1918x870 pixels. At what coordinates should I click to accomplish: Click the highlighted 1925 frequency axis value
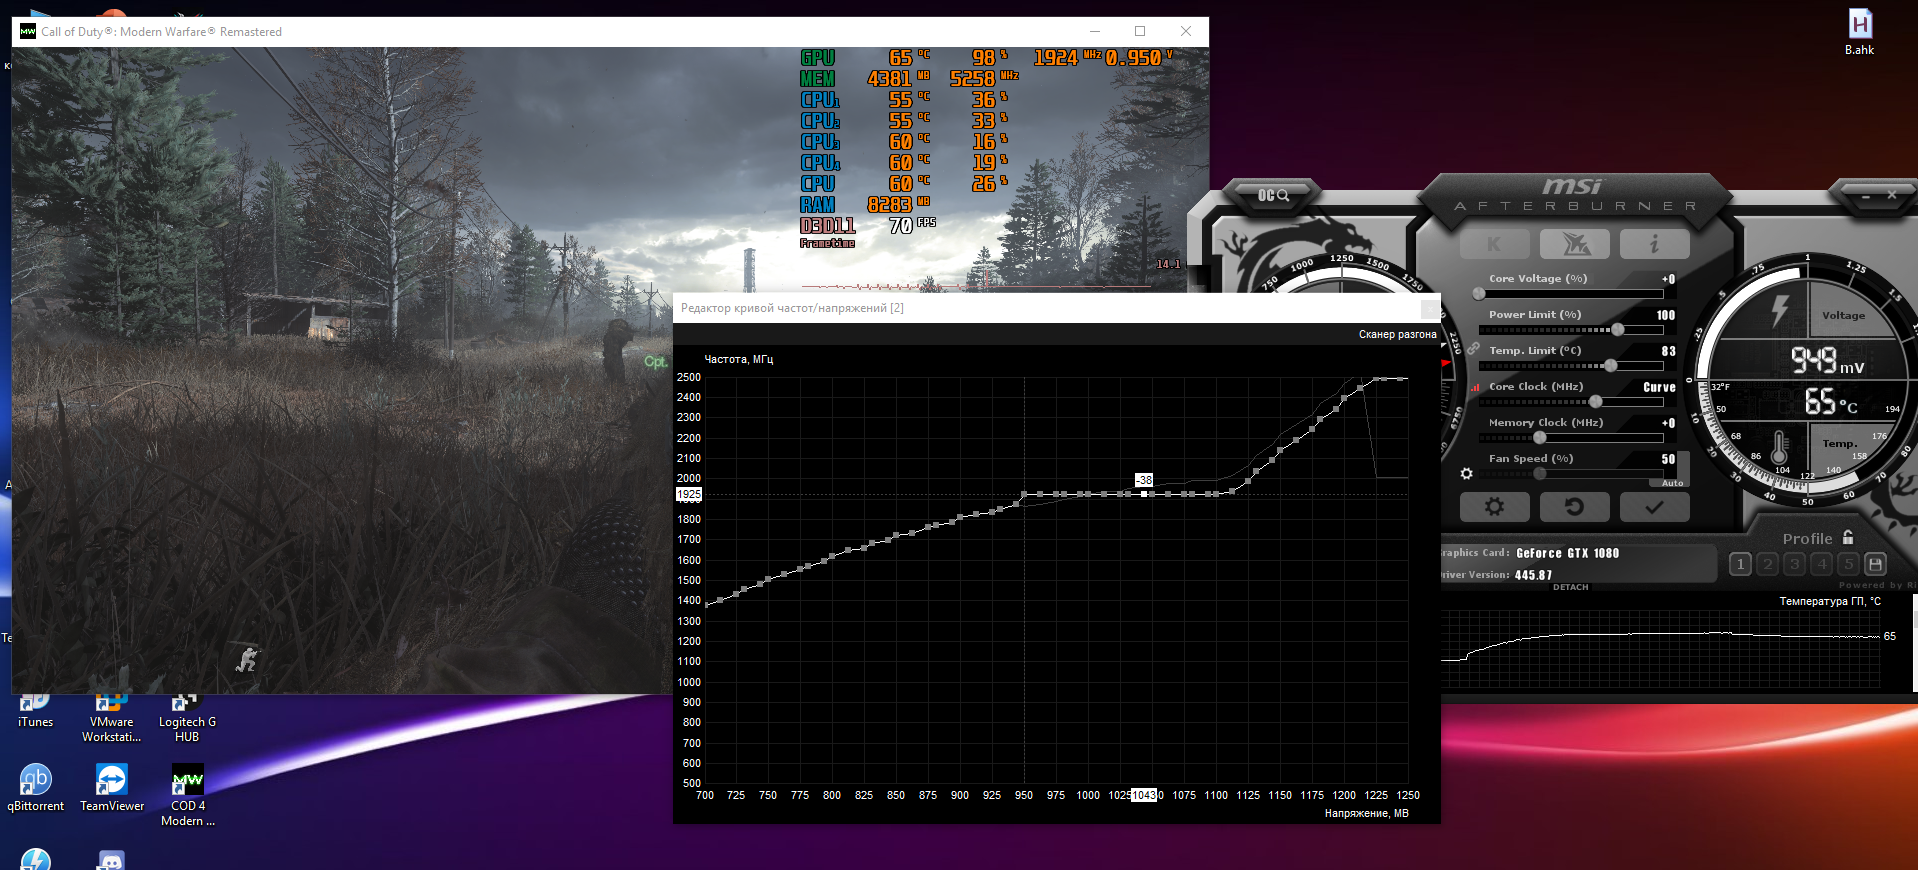[689, 494]
